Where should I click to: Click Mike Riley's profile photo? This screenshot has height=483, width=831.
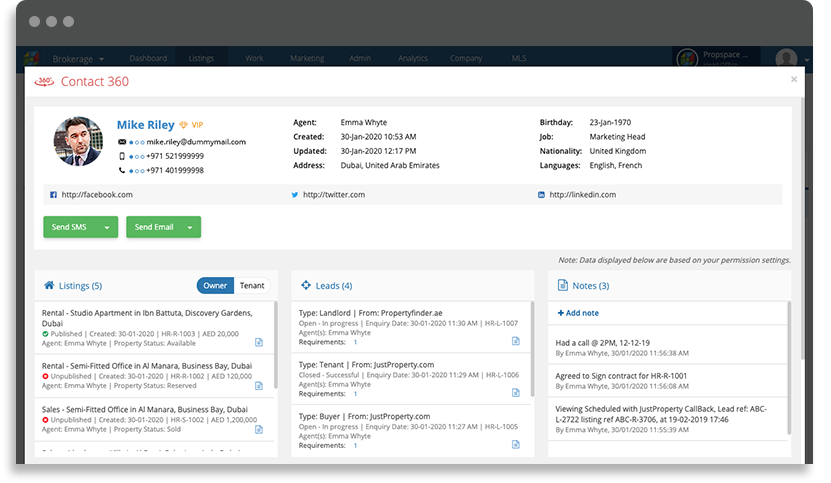click(78, 142)
